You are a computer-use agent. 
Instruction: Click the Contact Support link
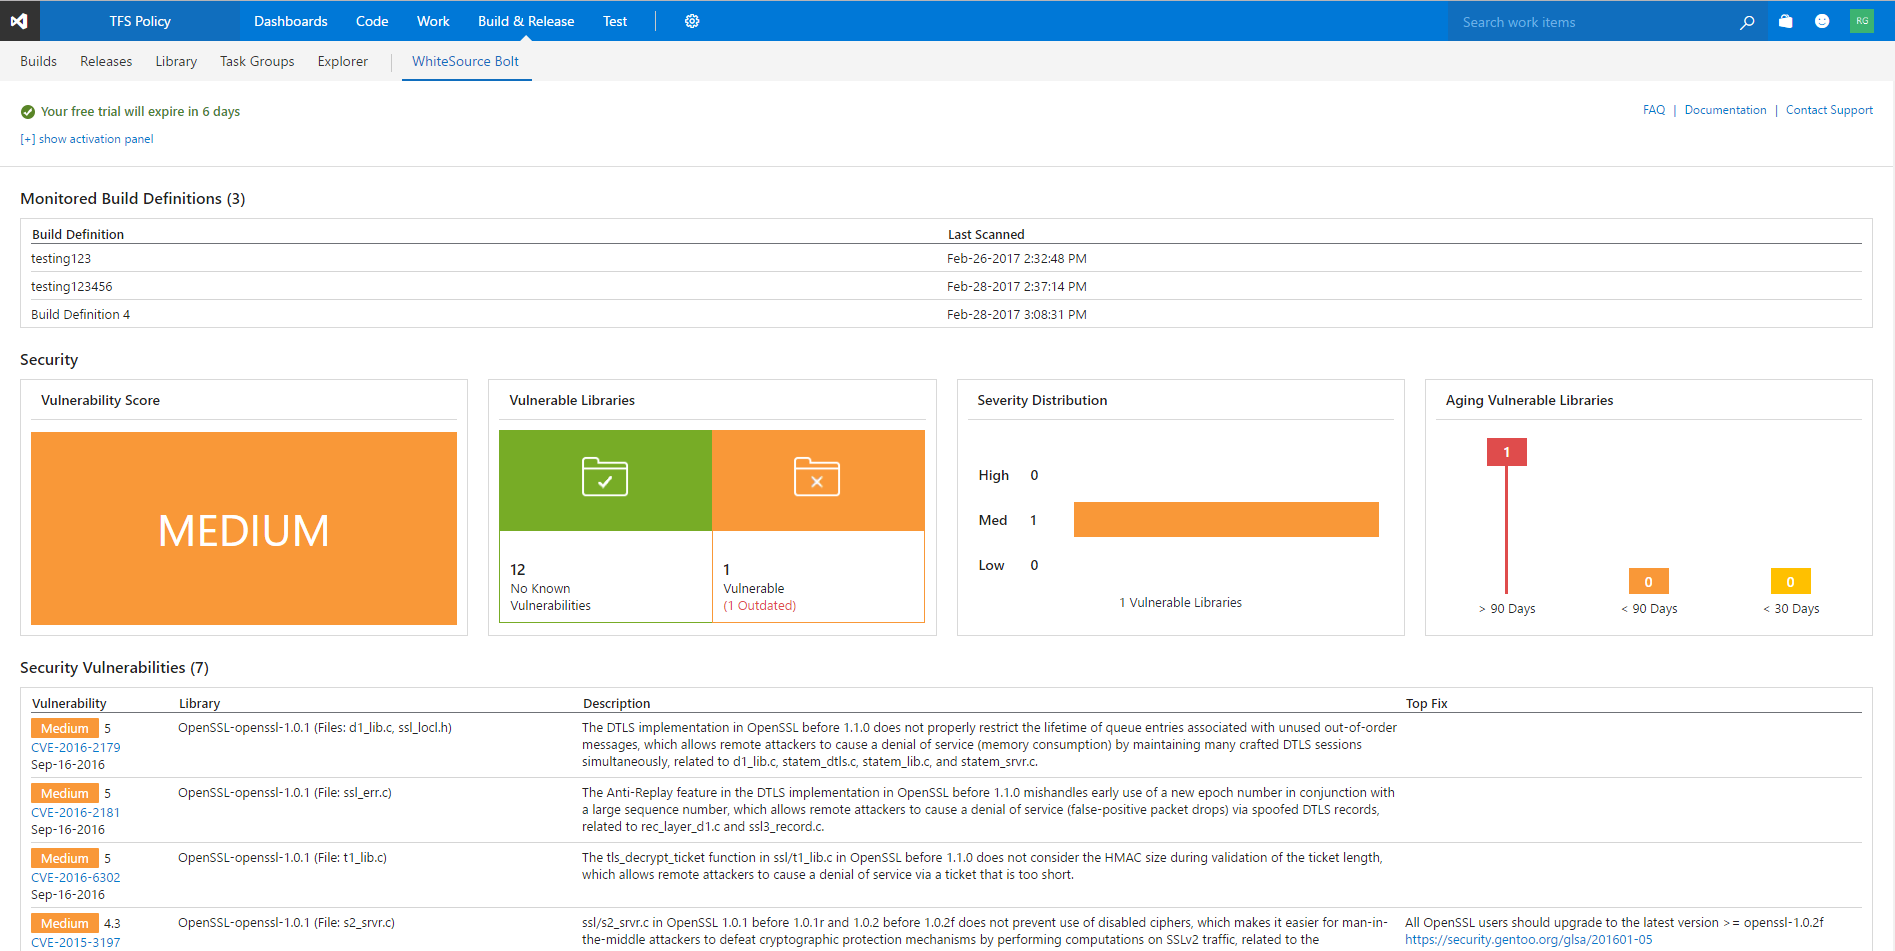(x=1829, y=110)
